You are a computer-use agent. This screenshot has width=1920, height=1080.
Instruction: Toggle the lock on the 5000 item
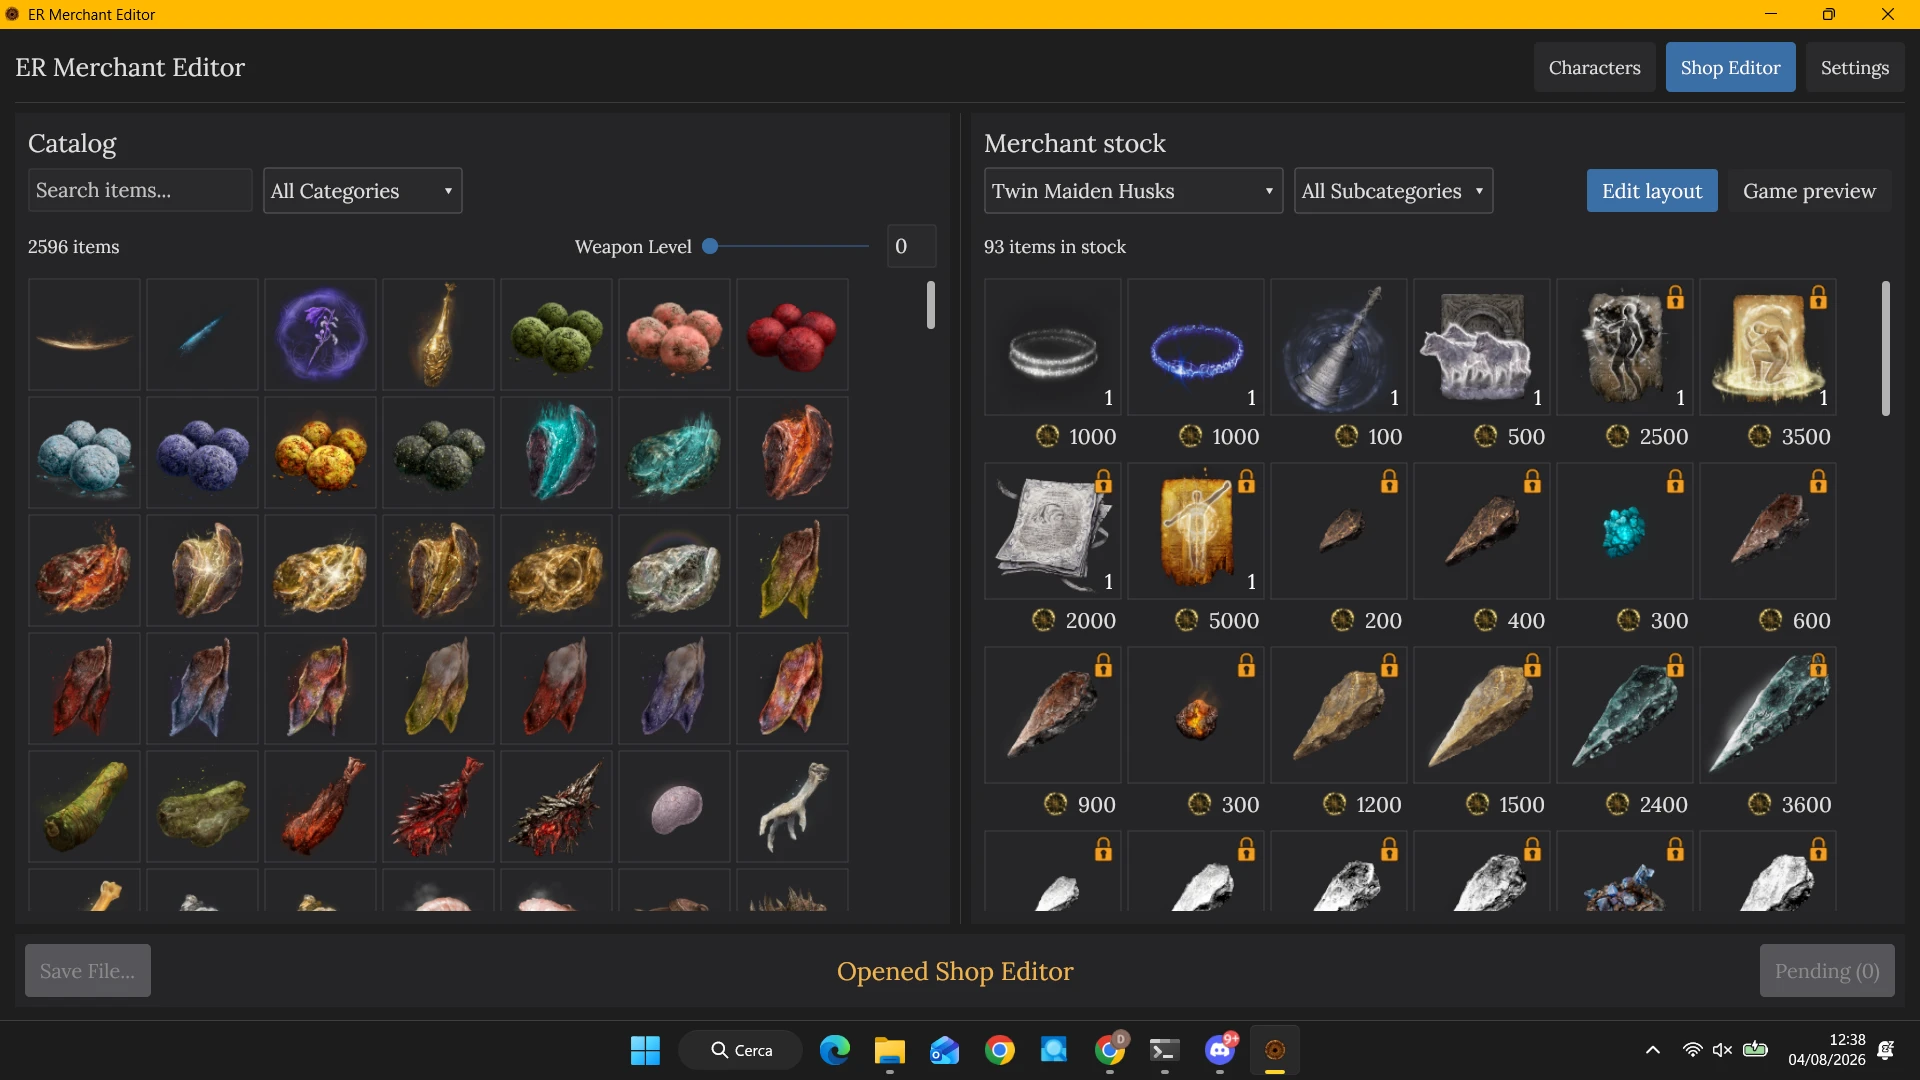click(x=1246, y=481)
